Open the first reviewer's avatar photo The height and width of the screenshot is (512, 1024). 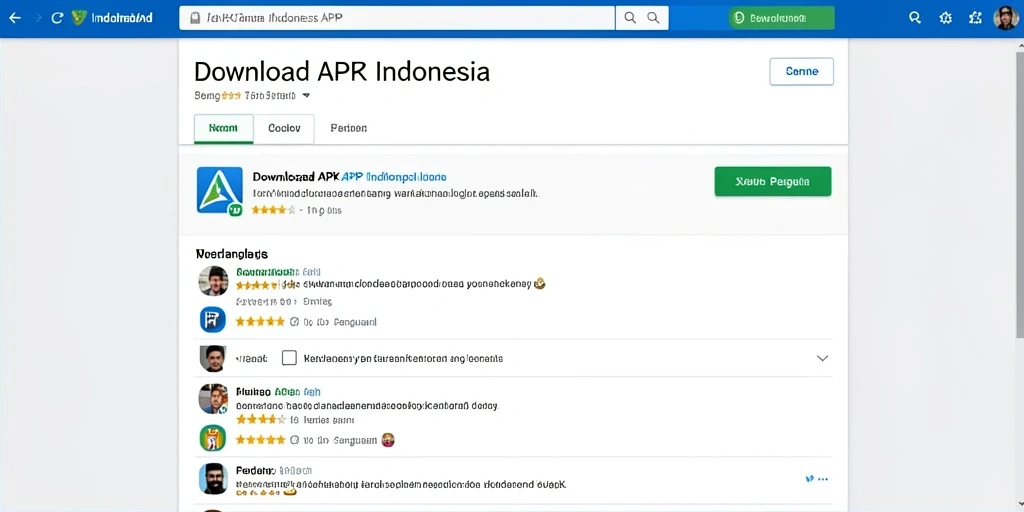tap(213, 281)
